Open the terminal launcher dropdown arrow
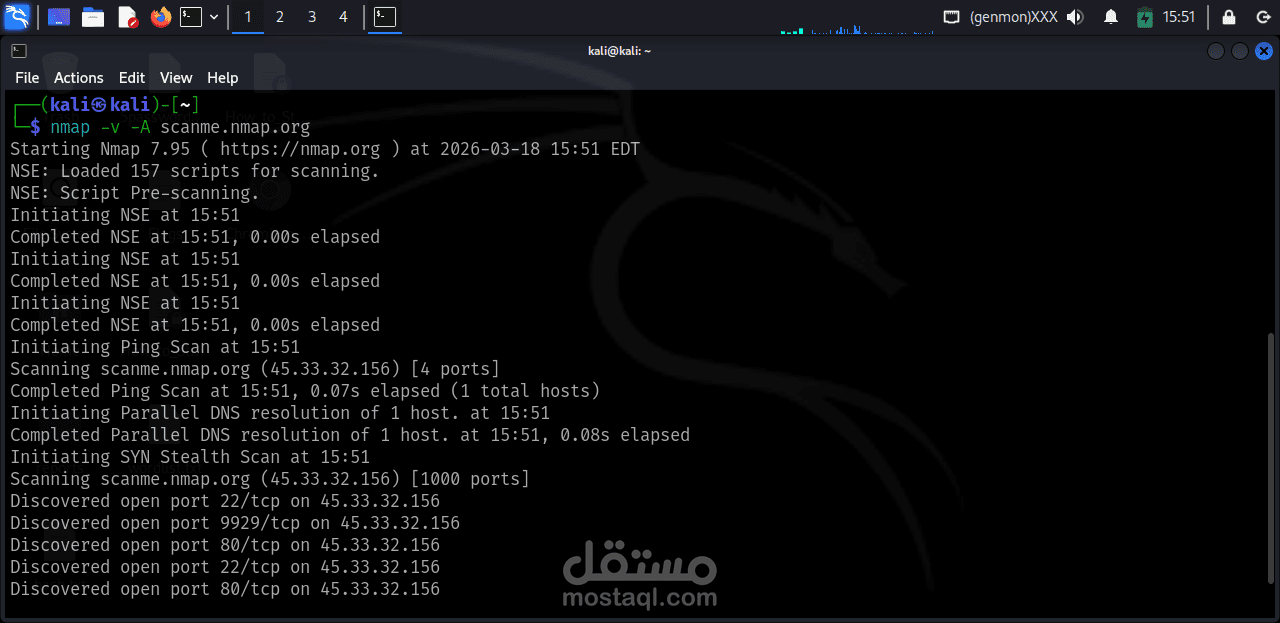The height and width of the screenshot is (623, 1280). coord(213,16)
